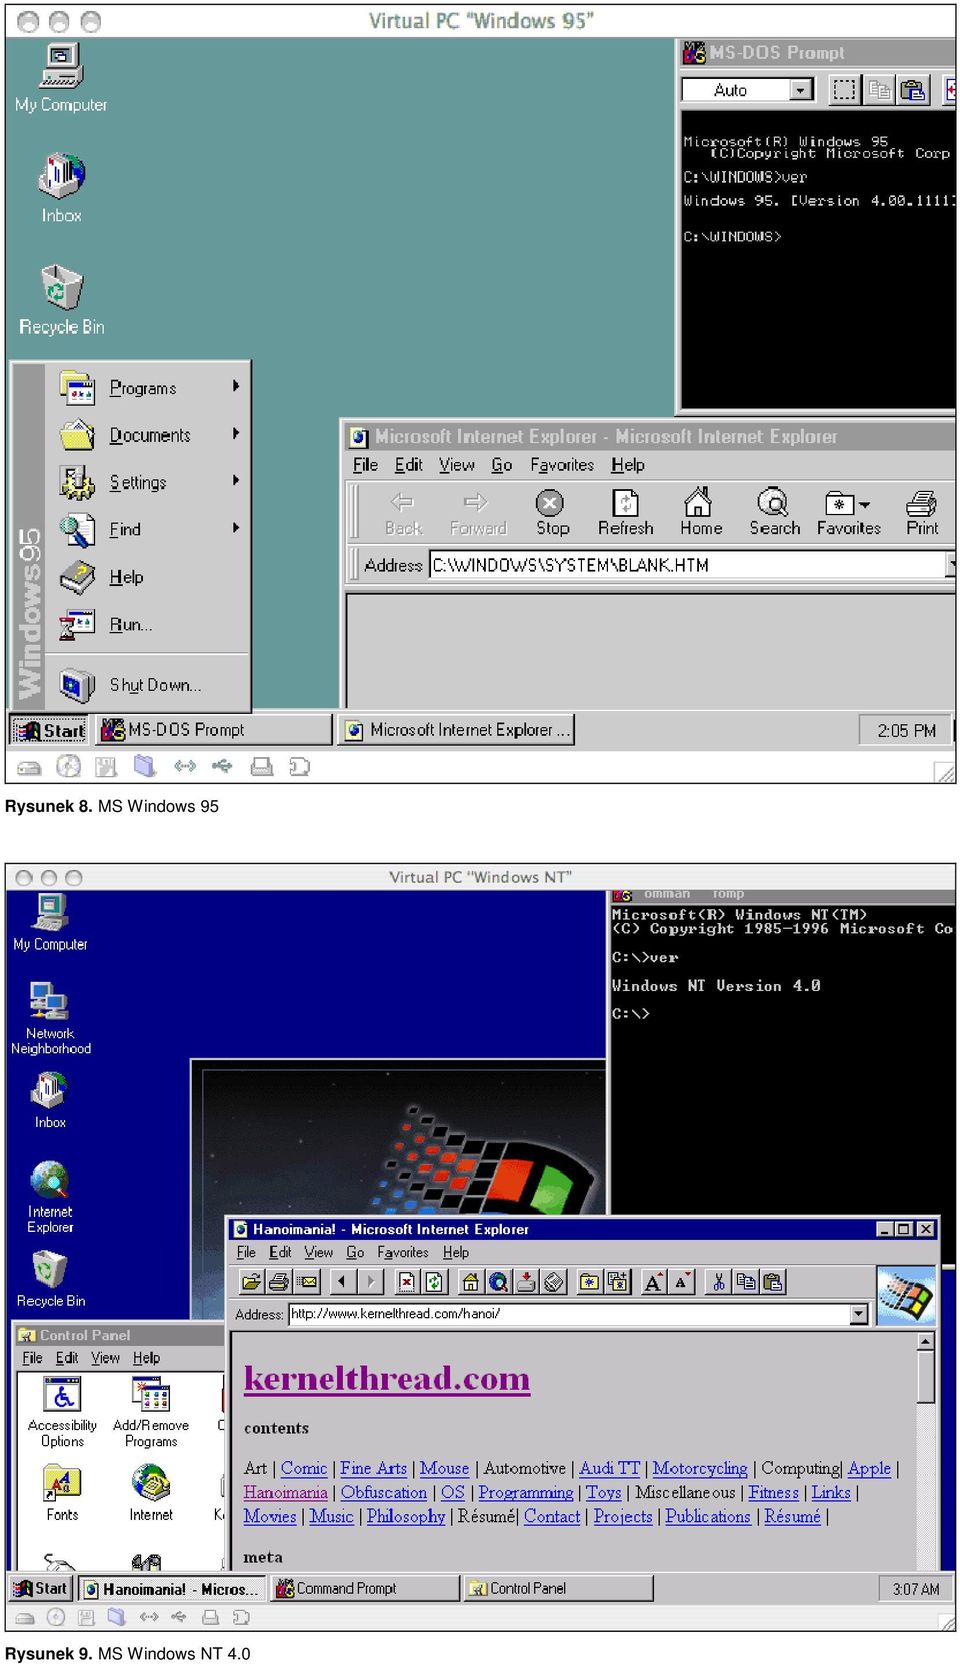
Task: Open Add/Remove Programs in Control Panel
Action: coord(151,1412)
